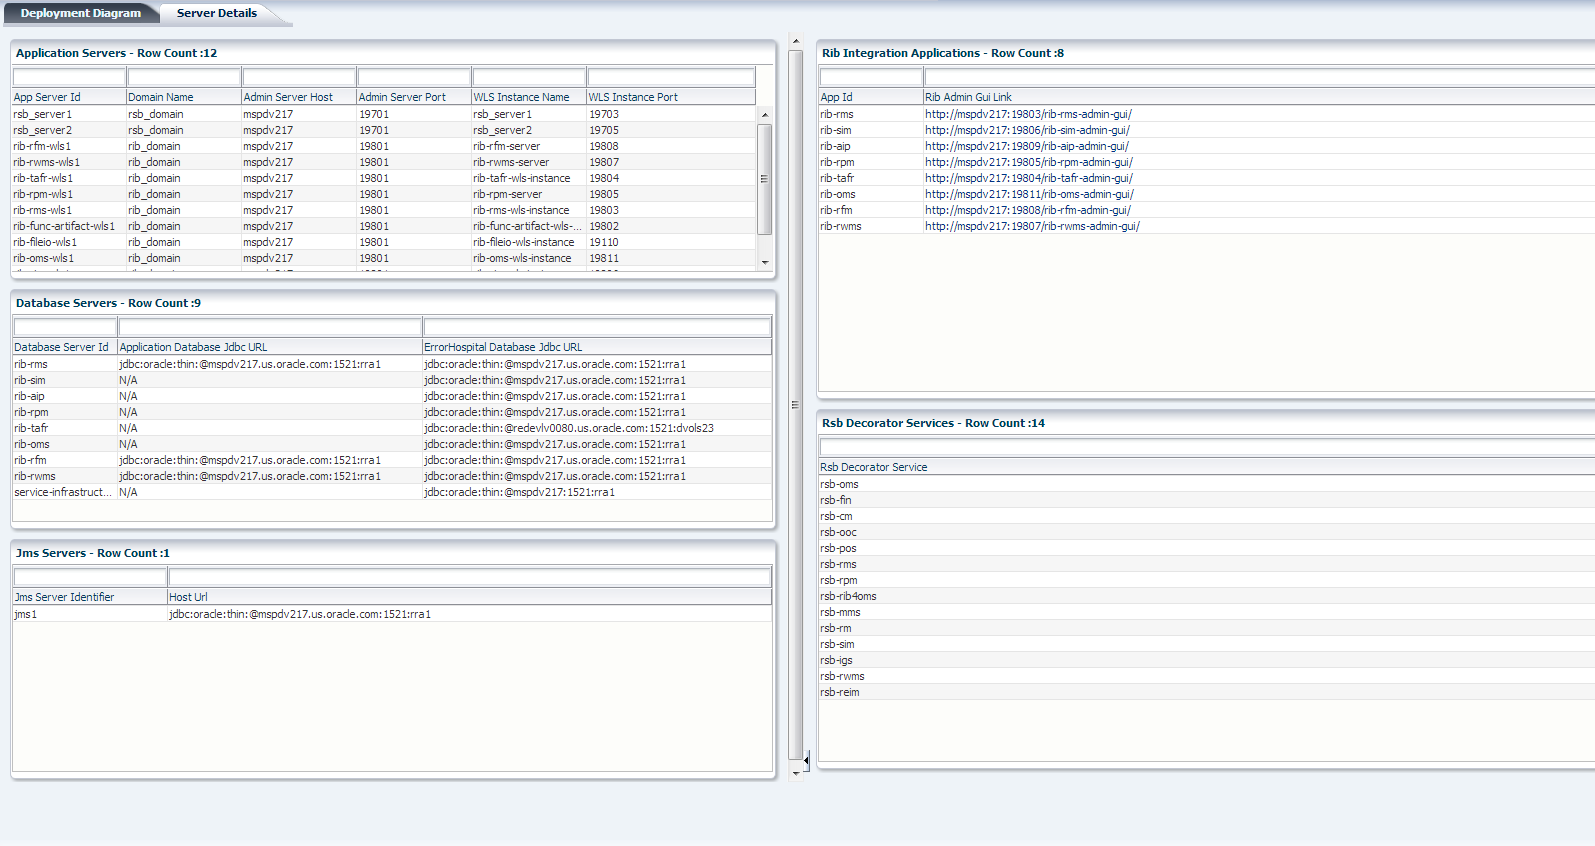Open the rib-rfm-admin-gui link
The image size is (1595, 846).
point(1028,210)
